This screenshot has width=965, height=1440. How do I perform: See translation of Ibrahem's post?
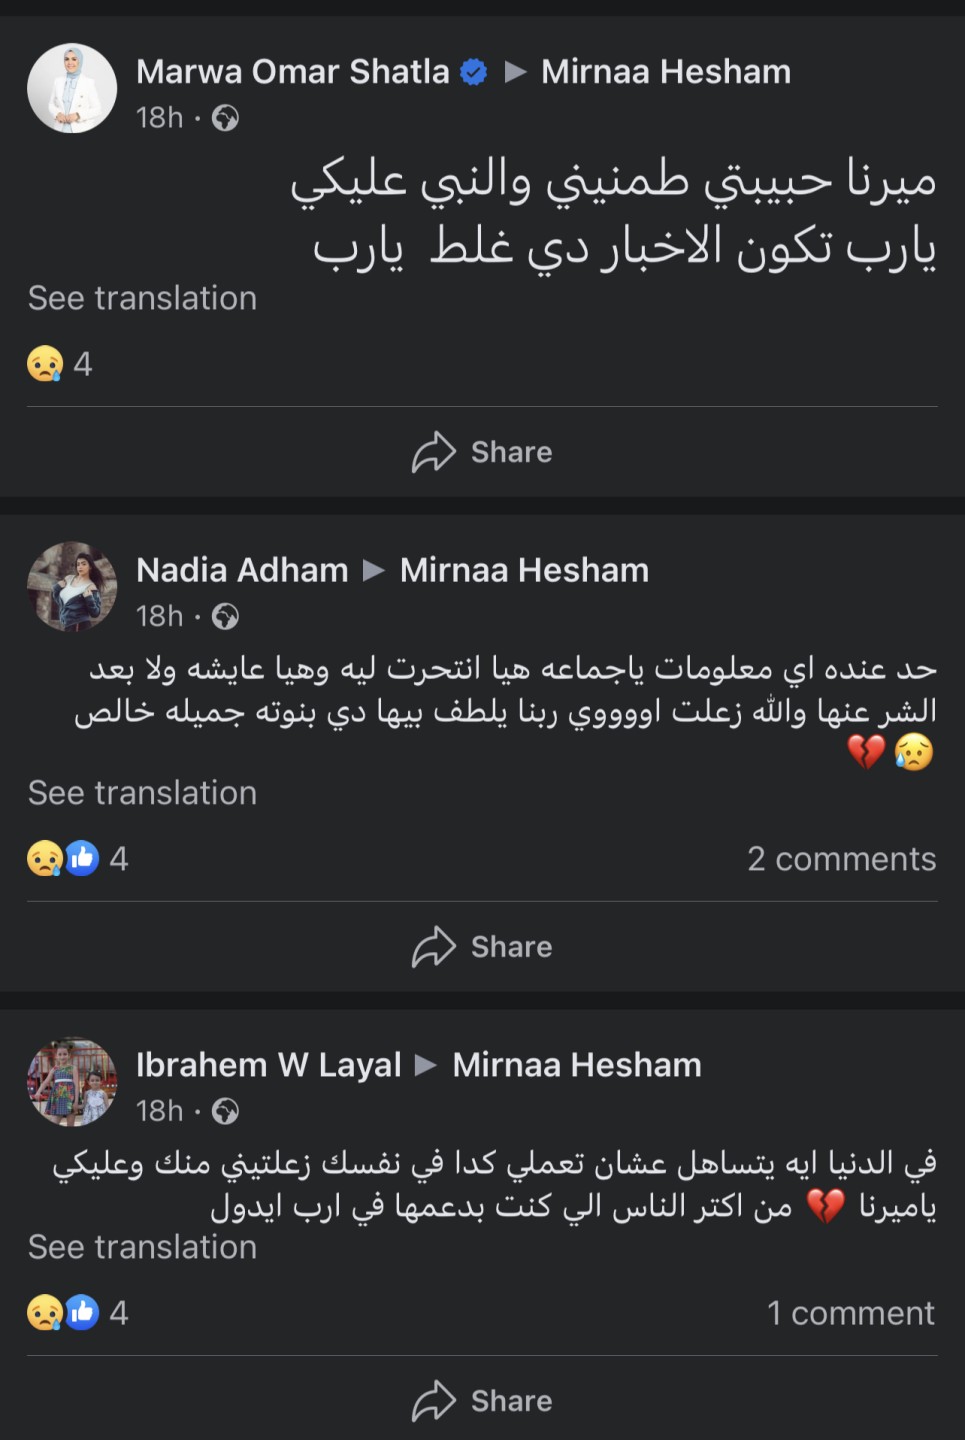coord(142,1247)
